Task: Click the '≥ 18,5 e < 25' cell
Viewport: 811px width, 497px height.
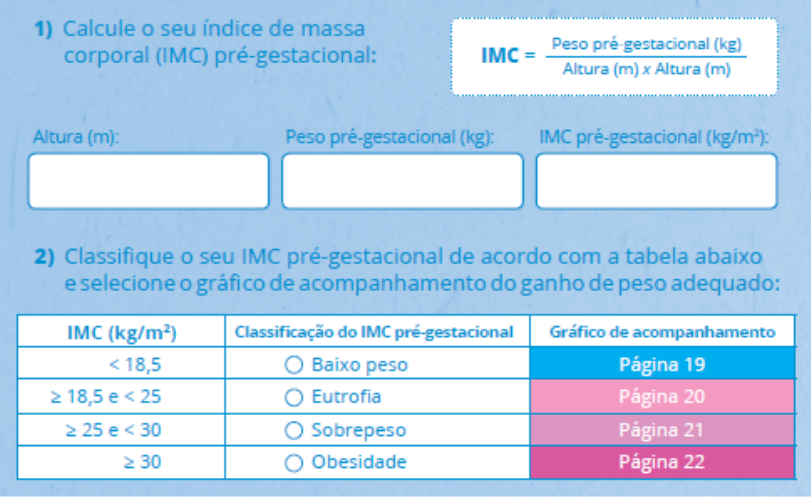Action: click(122, 397)
